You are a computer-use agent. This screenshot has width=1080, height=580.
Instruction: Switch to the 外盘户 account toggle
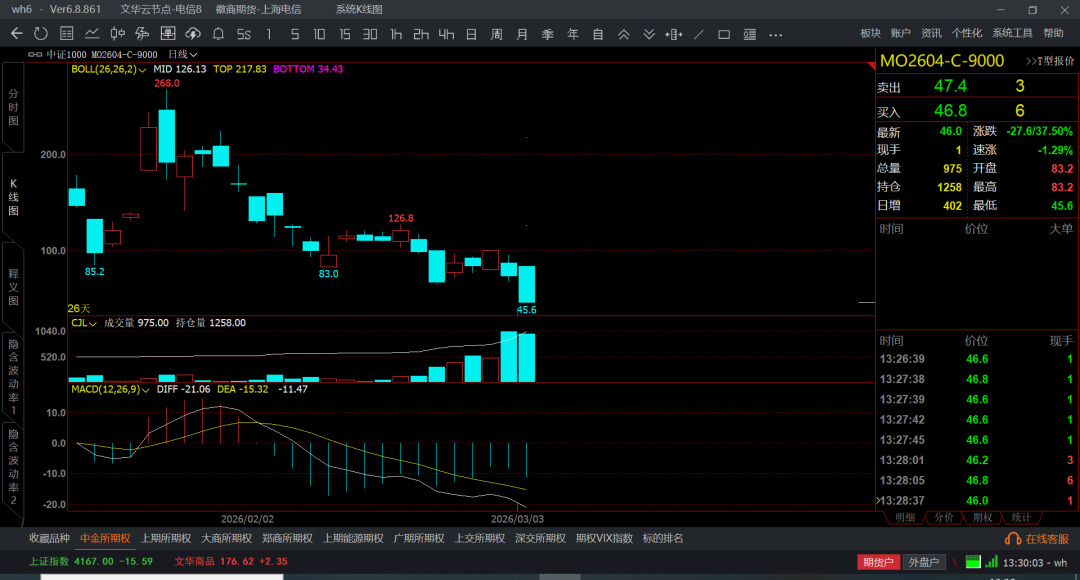924,562
